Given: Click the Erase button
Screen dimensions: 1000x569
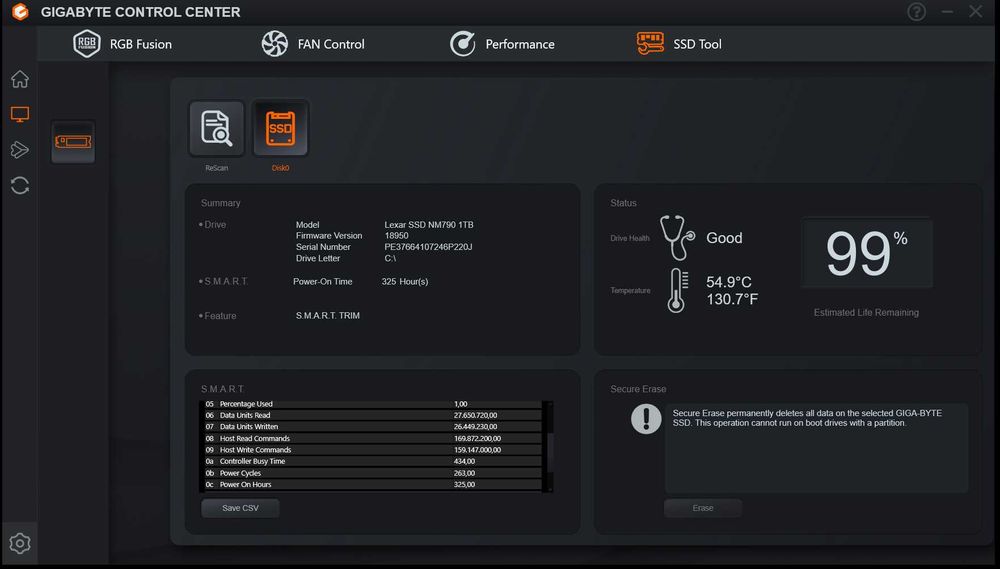Looking at the screenshot, I should point(703,508).
